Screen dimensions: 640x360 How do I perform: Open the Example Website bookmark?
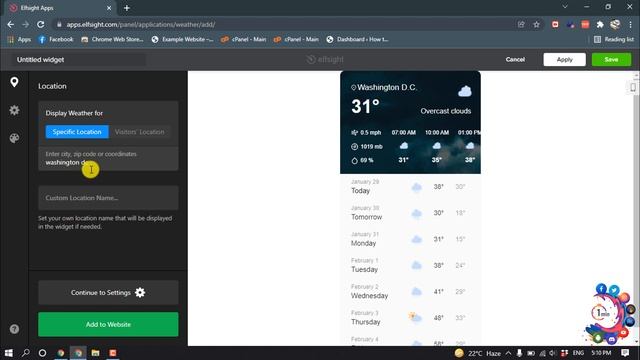tap(182, 39)
